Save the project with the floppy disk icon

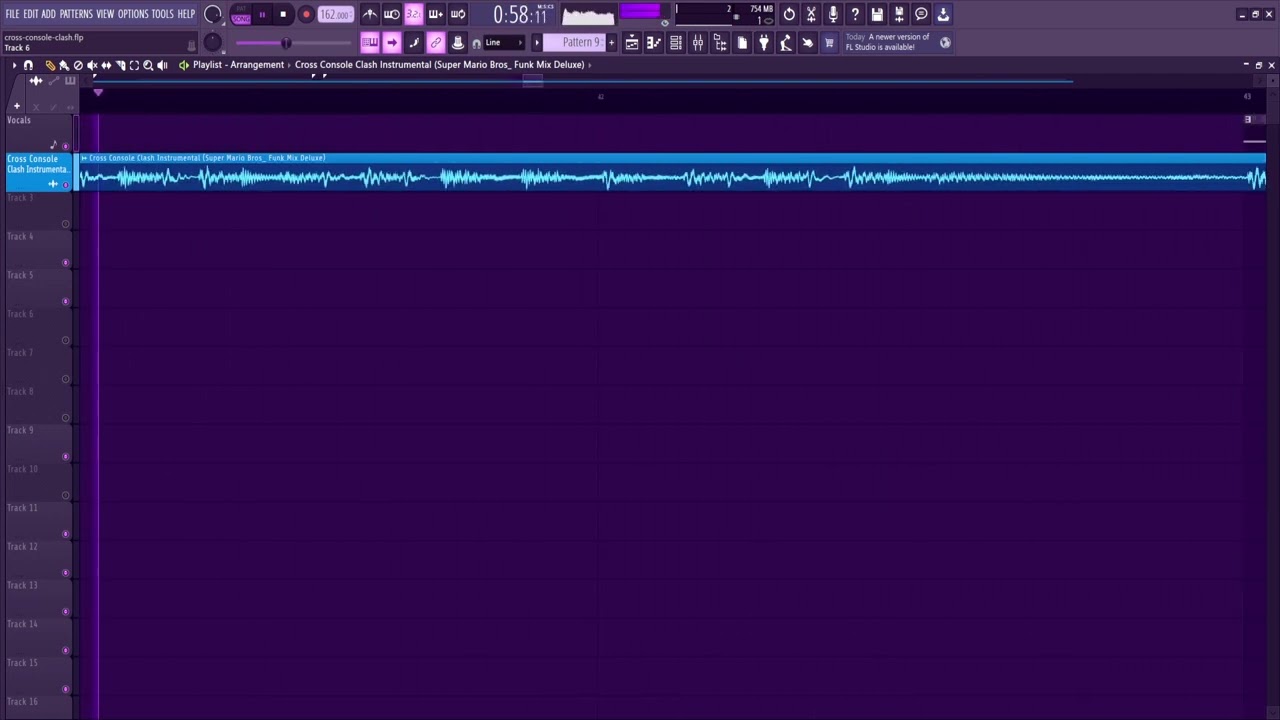click(x=877, y=14)
